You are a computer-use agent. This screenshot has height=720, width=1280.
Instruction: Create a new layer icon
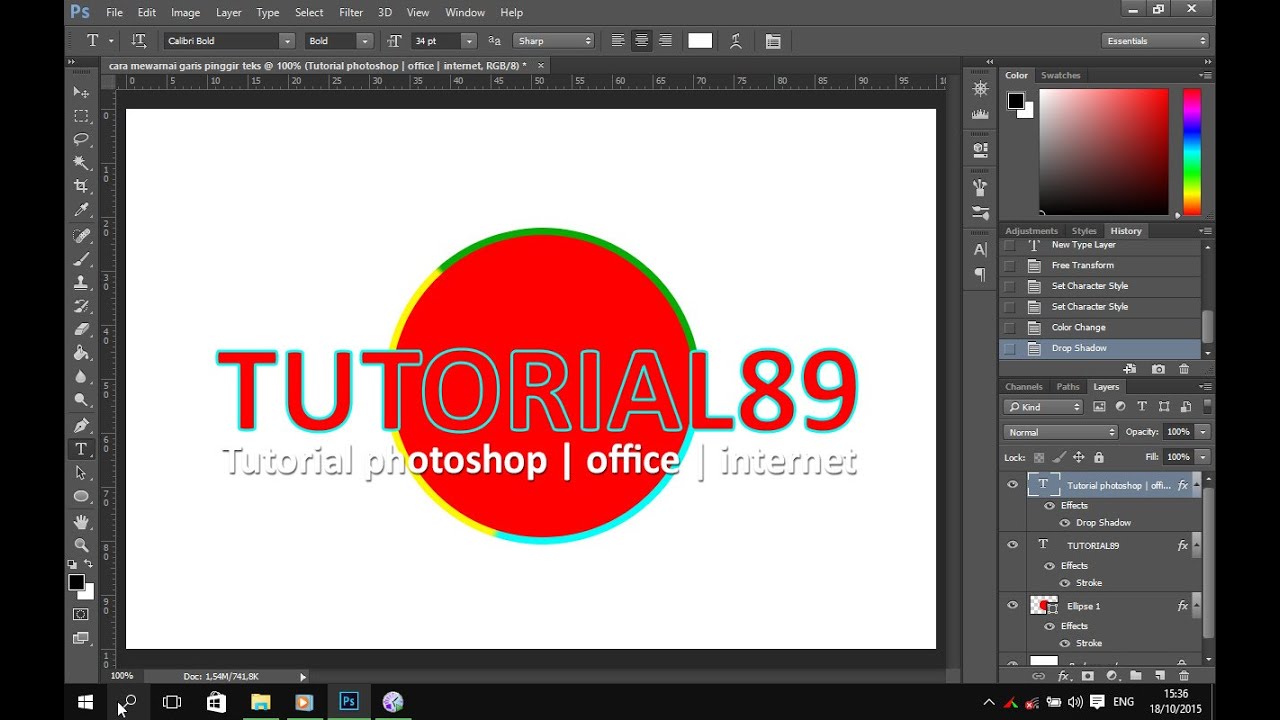[x=1159, y=676]
